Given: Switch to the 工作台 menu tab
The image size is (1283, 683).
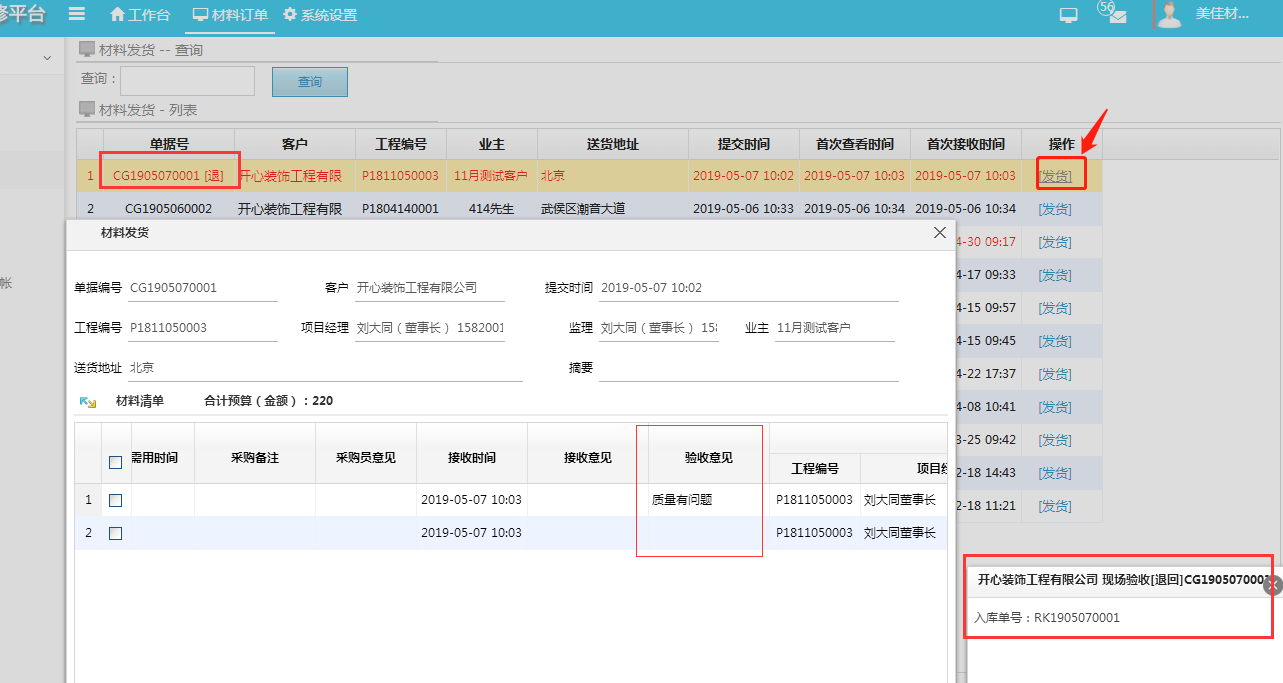Looking at the screenshot, I should click(x=139, y=14).
